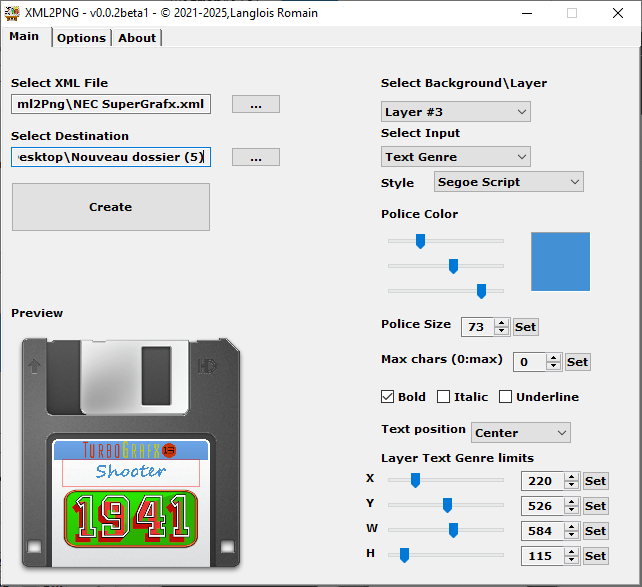Click the TurboGrafx 16 logo in preview
This screenshot has height=587, width=642.
tap(130, 450)
